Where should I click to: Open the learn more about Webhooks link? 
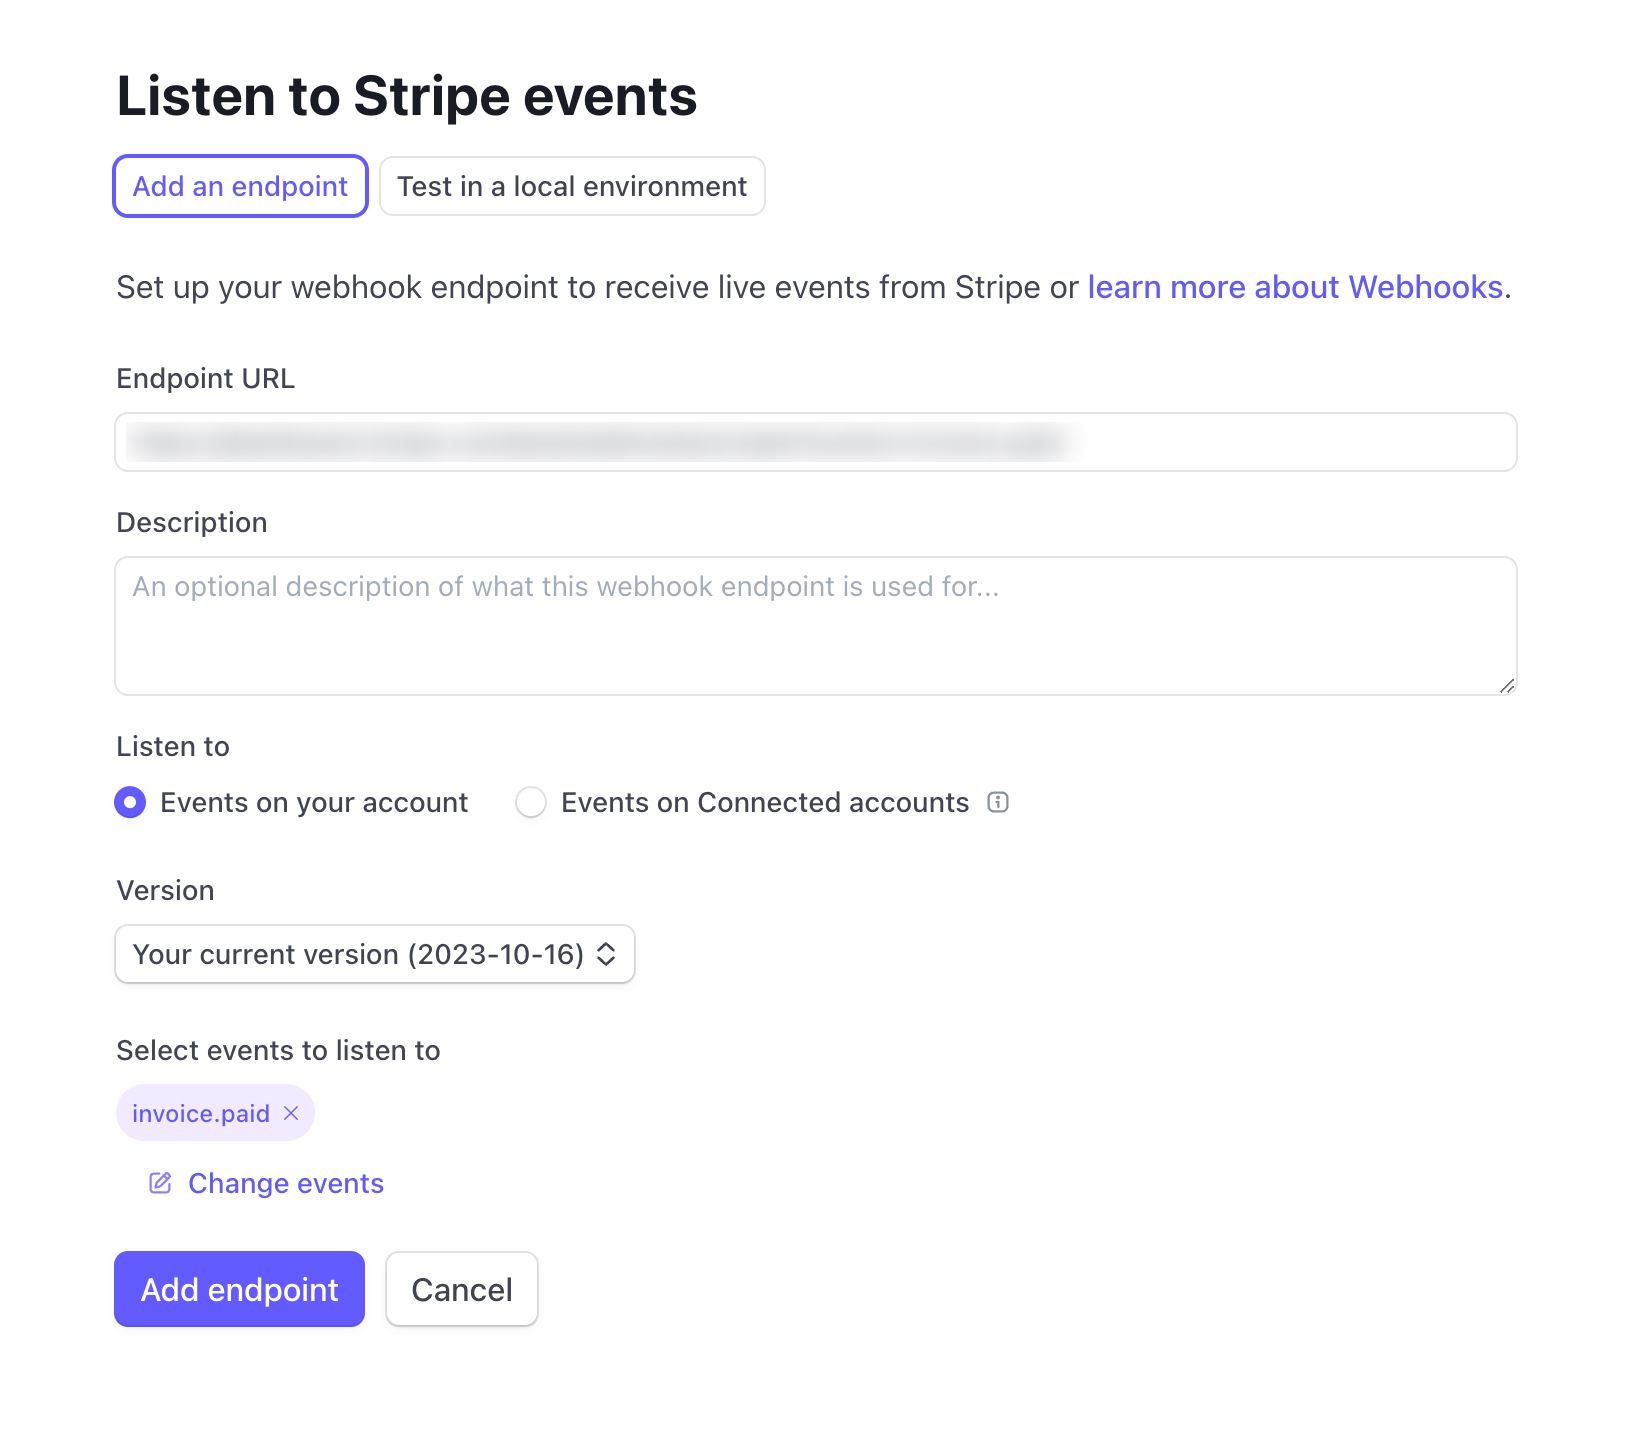point(1295,287)
